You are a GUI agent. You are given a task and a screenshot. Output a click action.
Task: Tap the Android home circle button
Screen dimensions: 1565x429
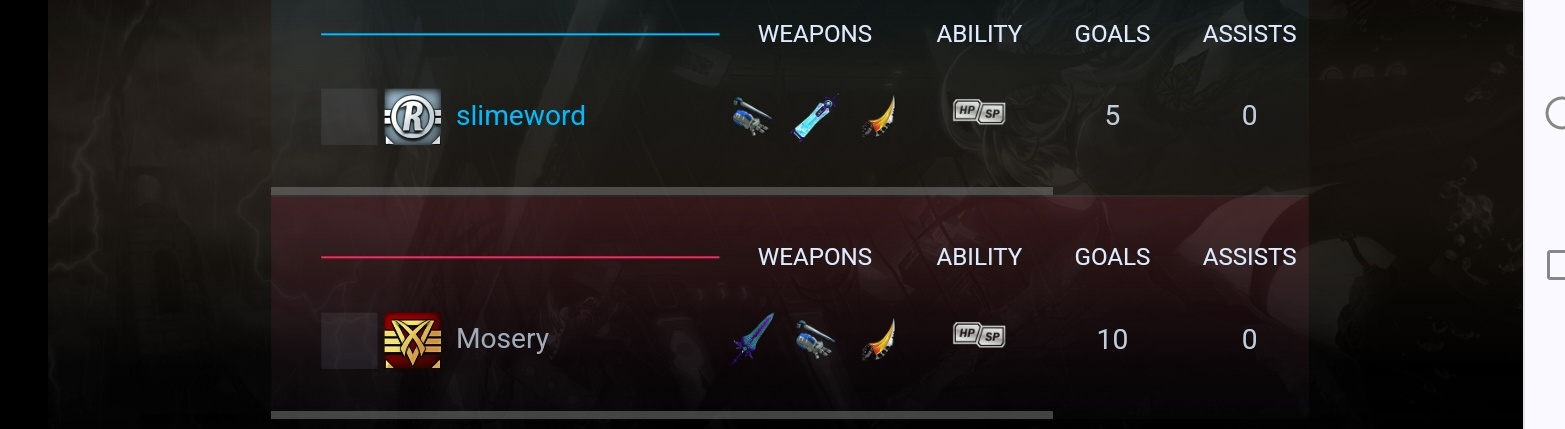[x=1557, y=113]
